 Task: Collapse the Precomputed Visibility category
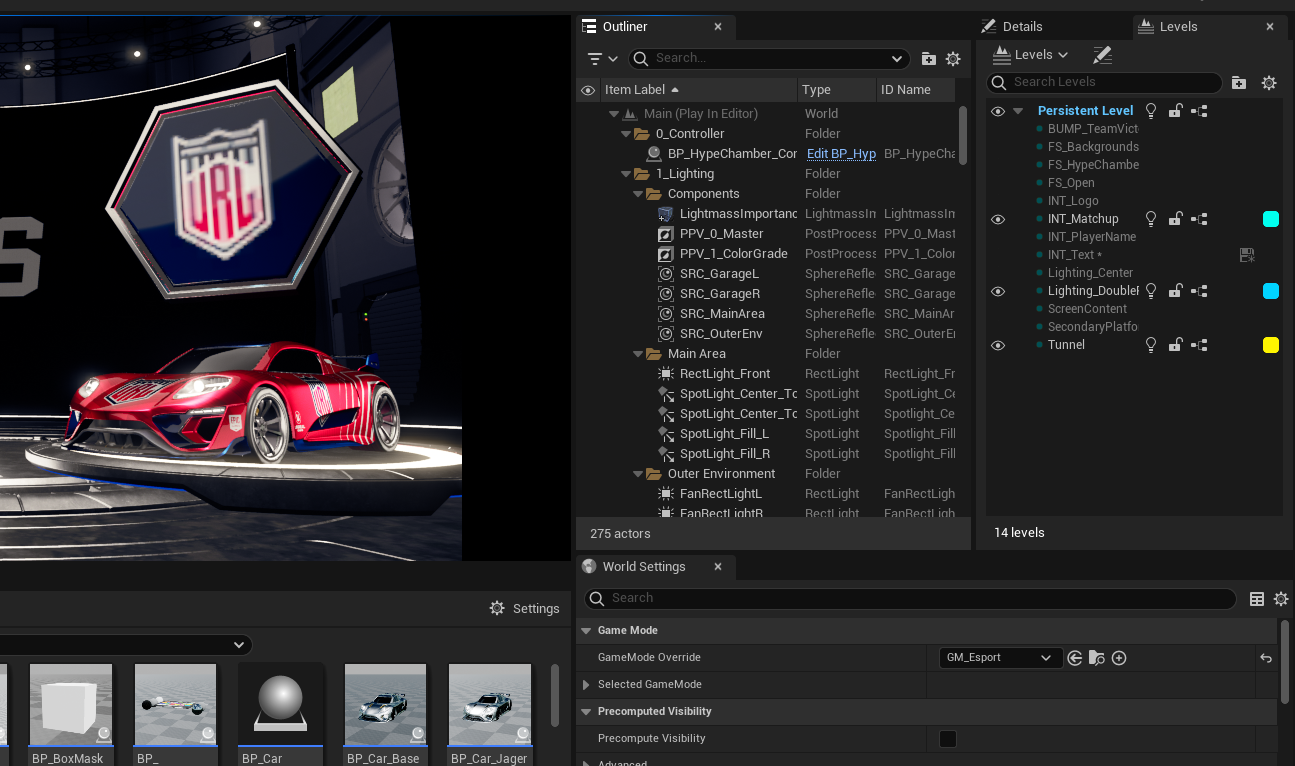click(x=586, y=712)
